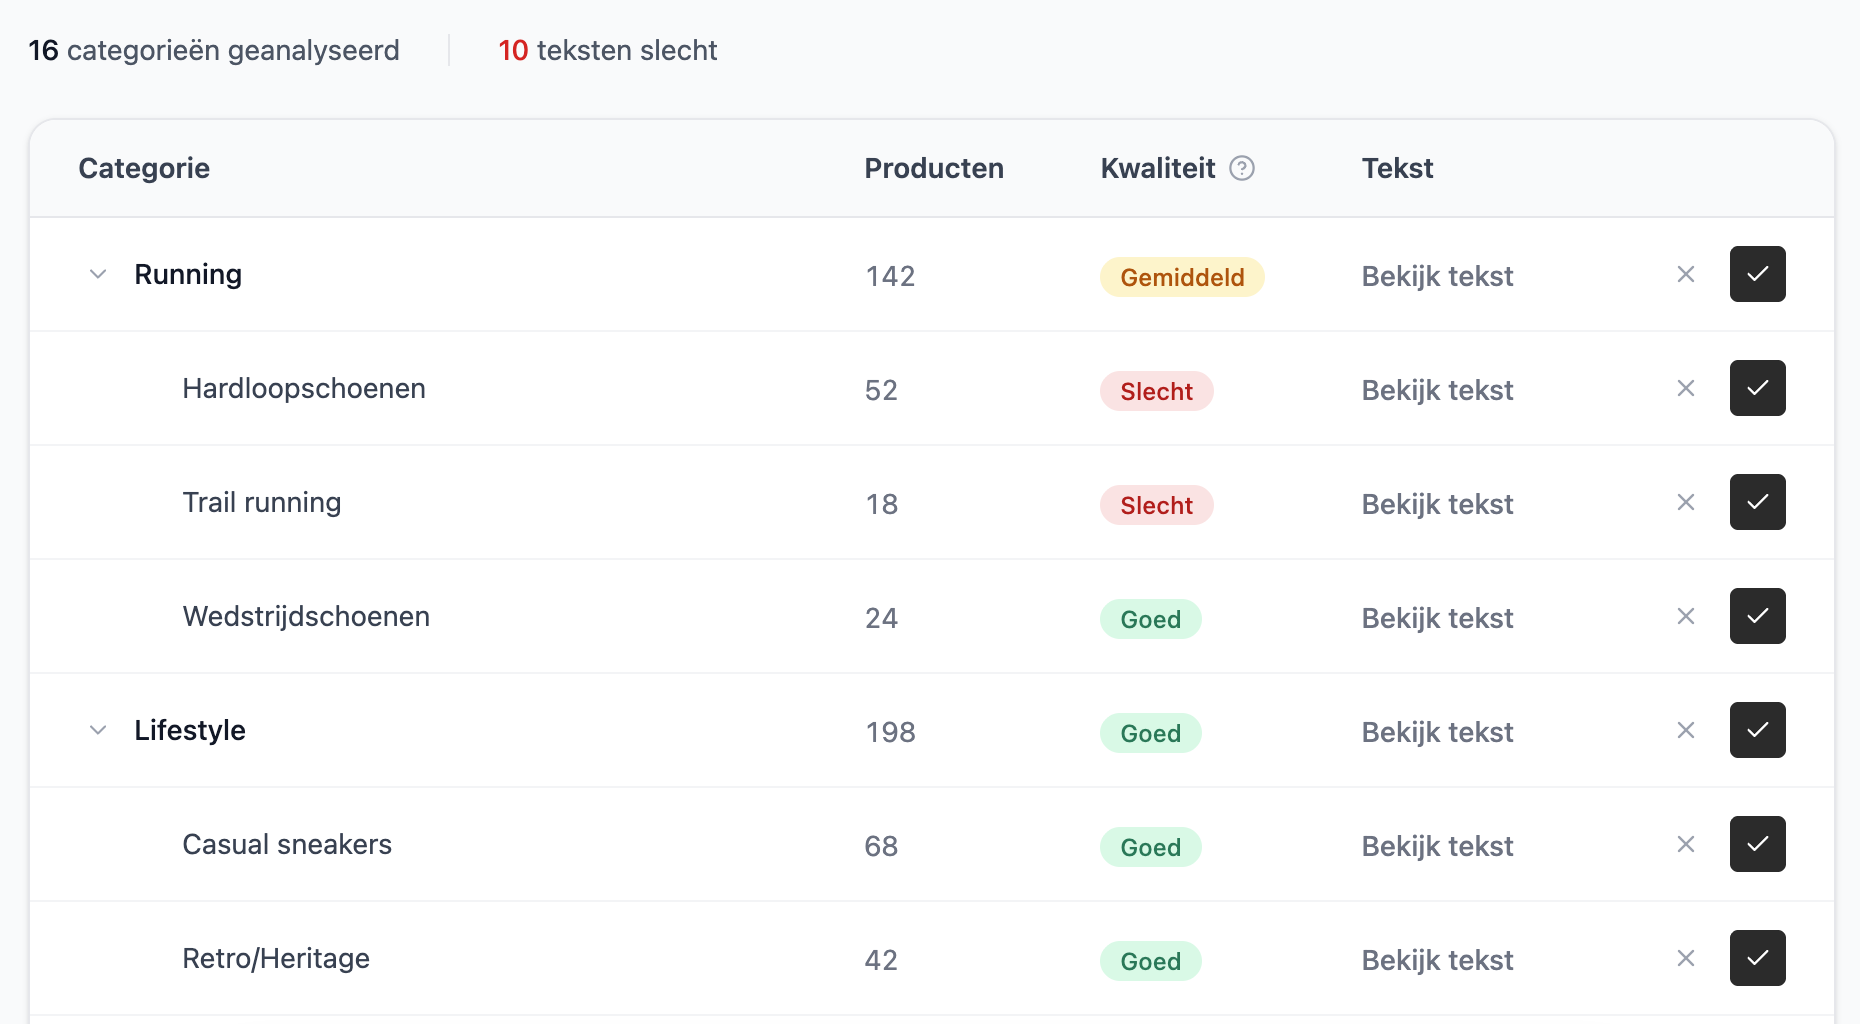This screenshot has width=1860, height=1024.
Task: Dismiss the Hardloopschoenen row via X icon
Action: 1686,388
